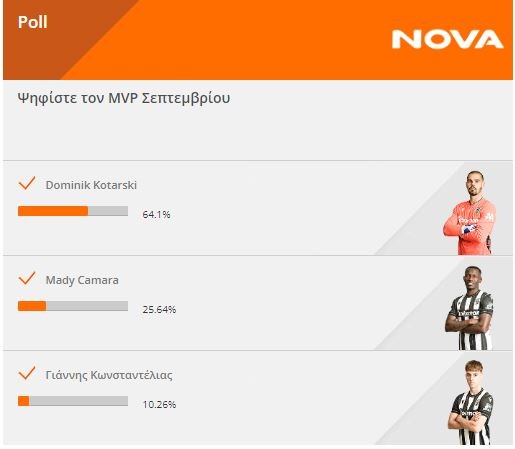
Task: Select the Dominik Kotarski name label
Action: [x=91, y=185]
